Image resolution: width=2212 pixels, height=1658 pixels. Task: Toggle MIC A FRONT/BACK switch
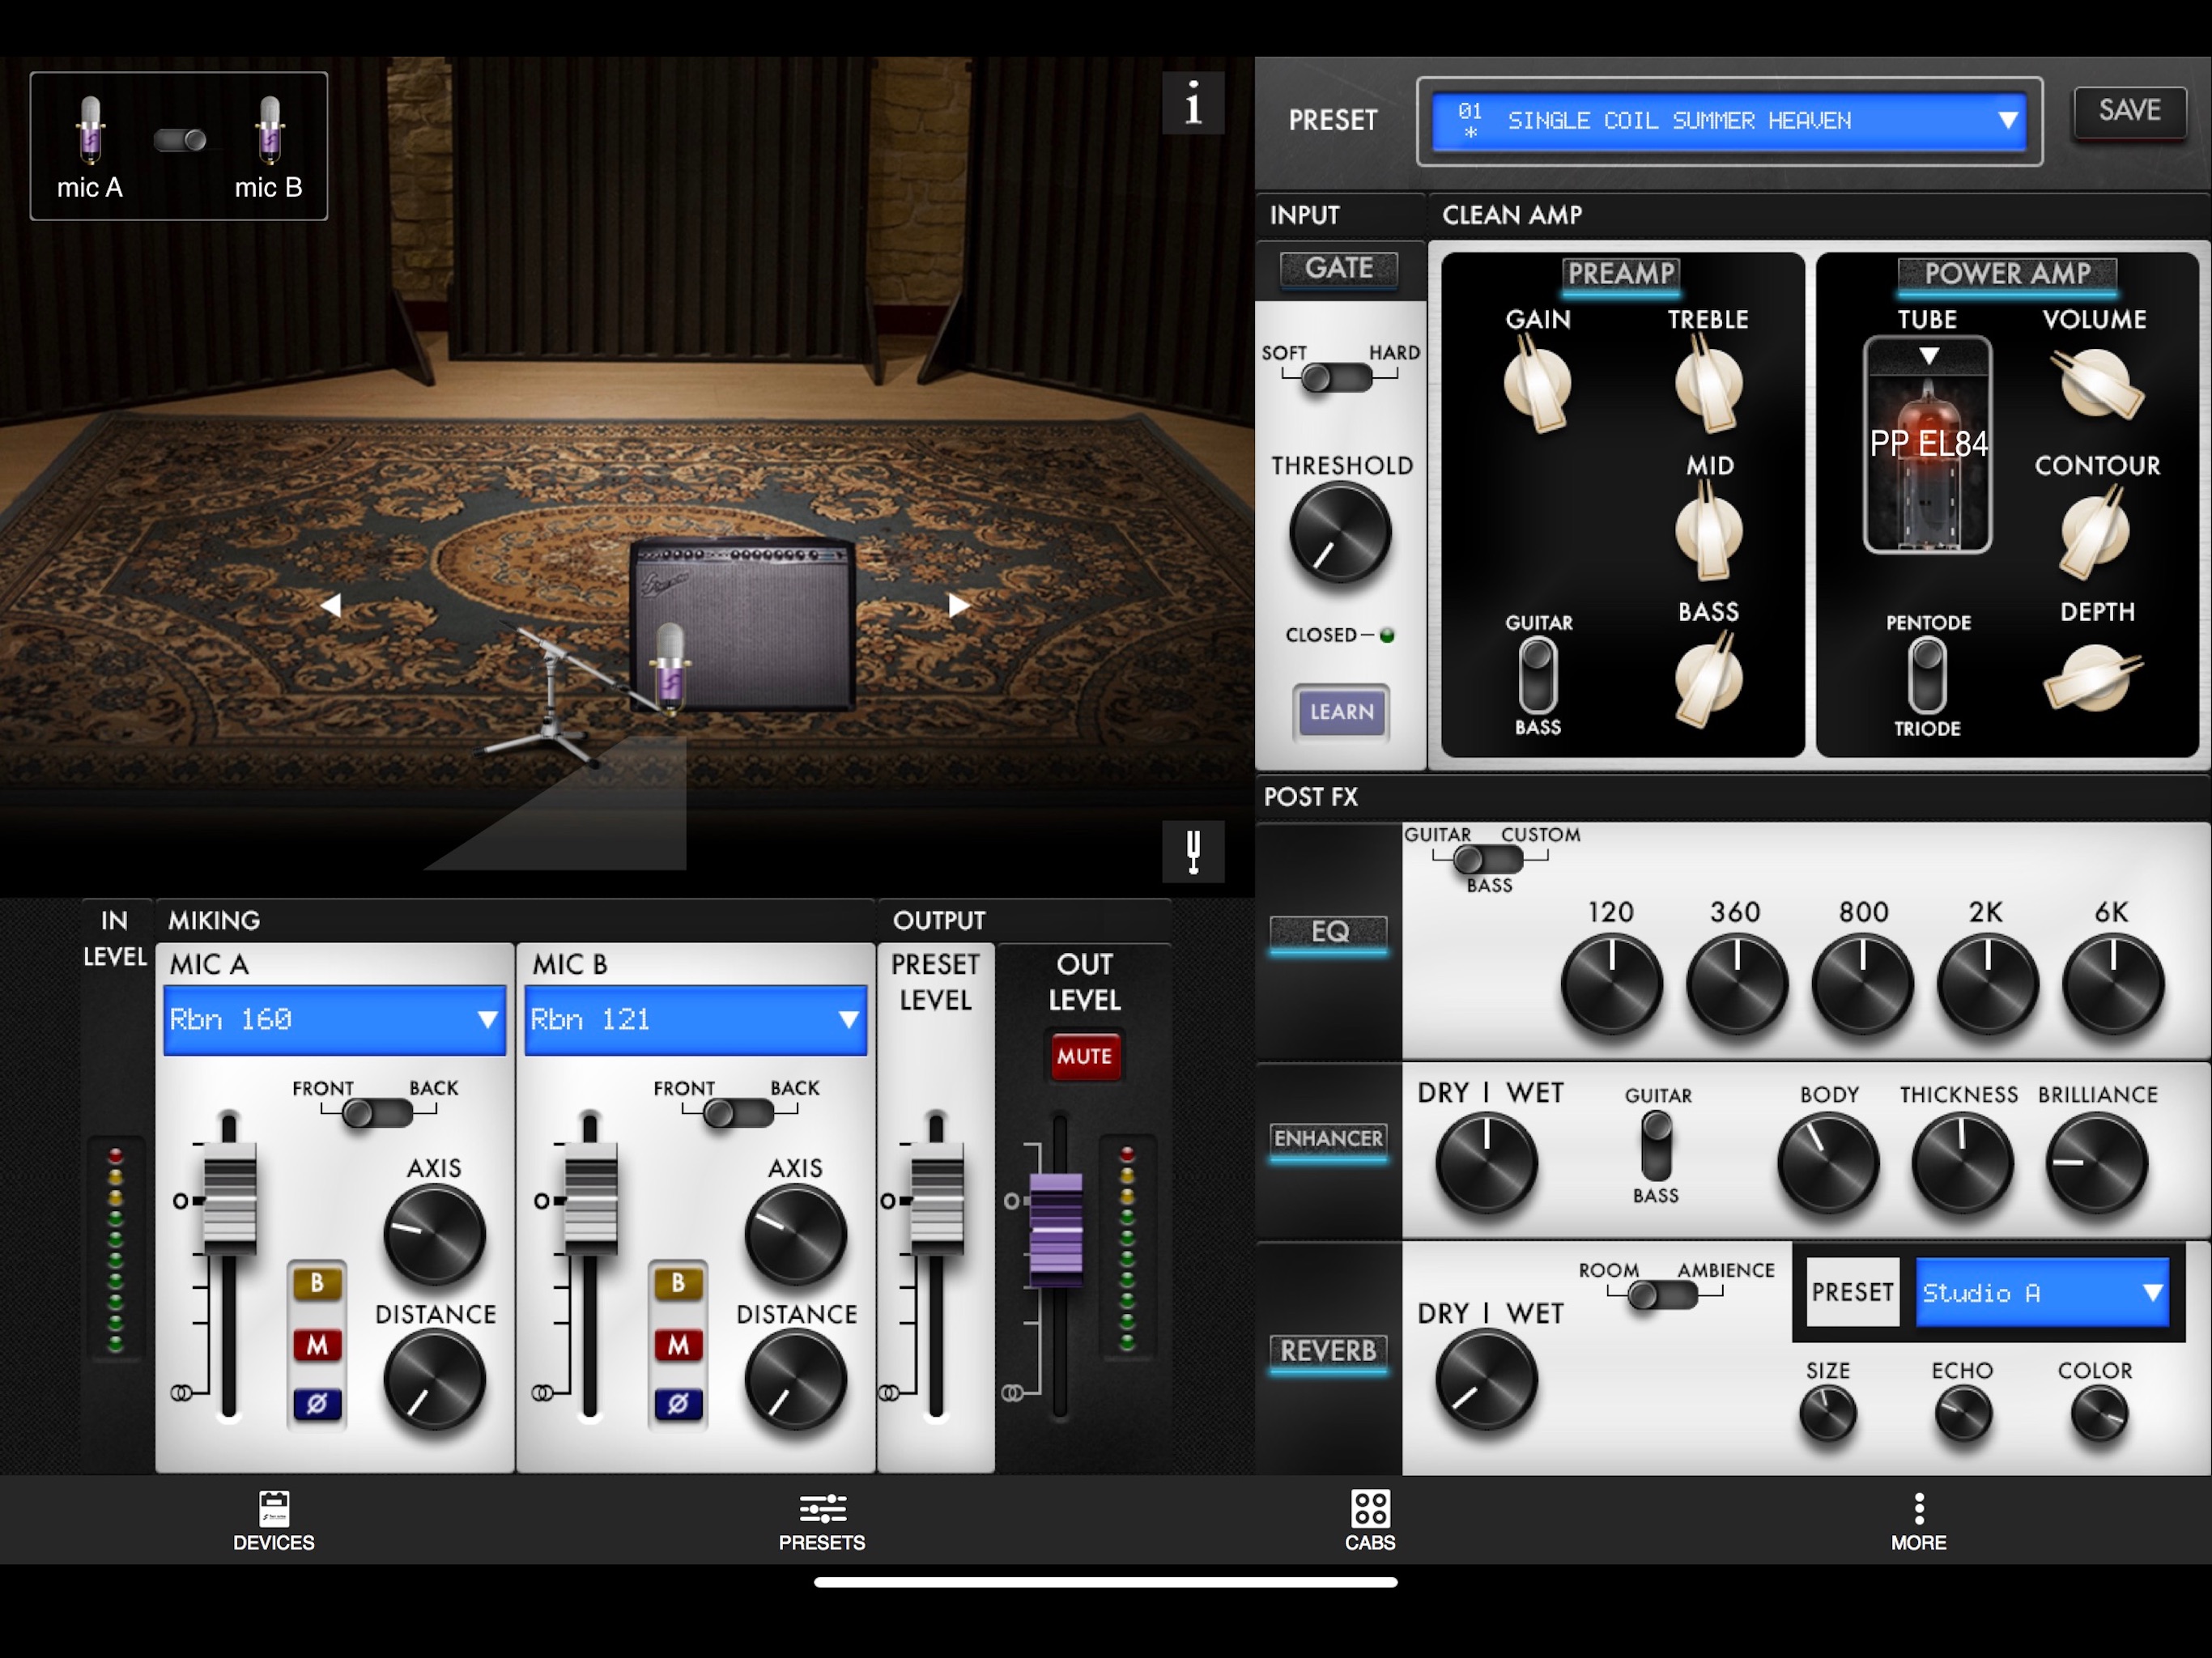point(377,1113)
